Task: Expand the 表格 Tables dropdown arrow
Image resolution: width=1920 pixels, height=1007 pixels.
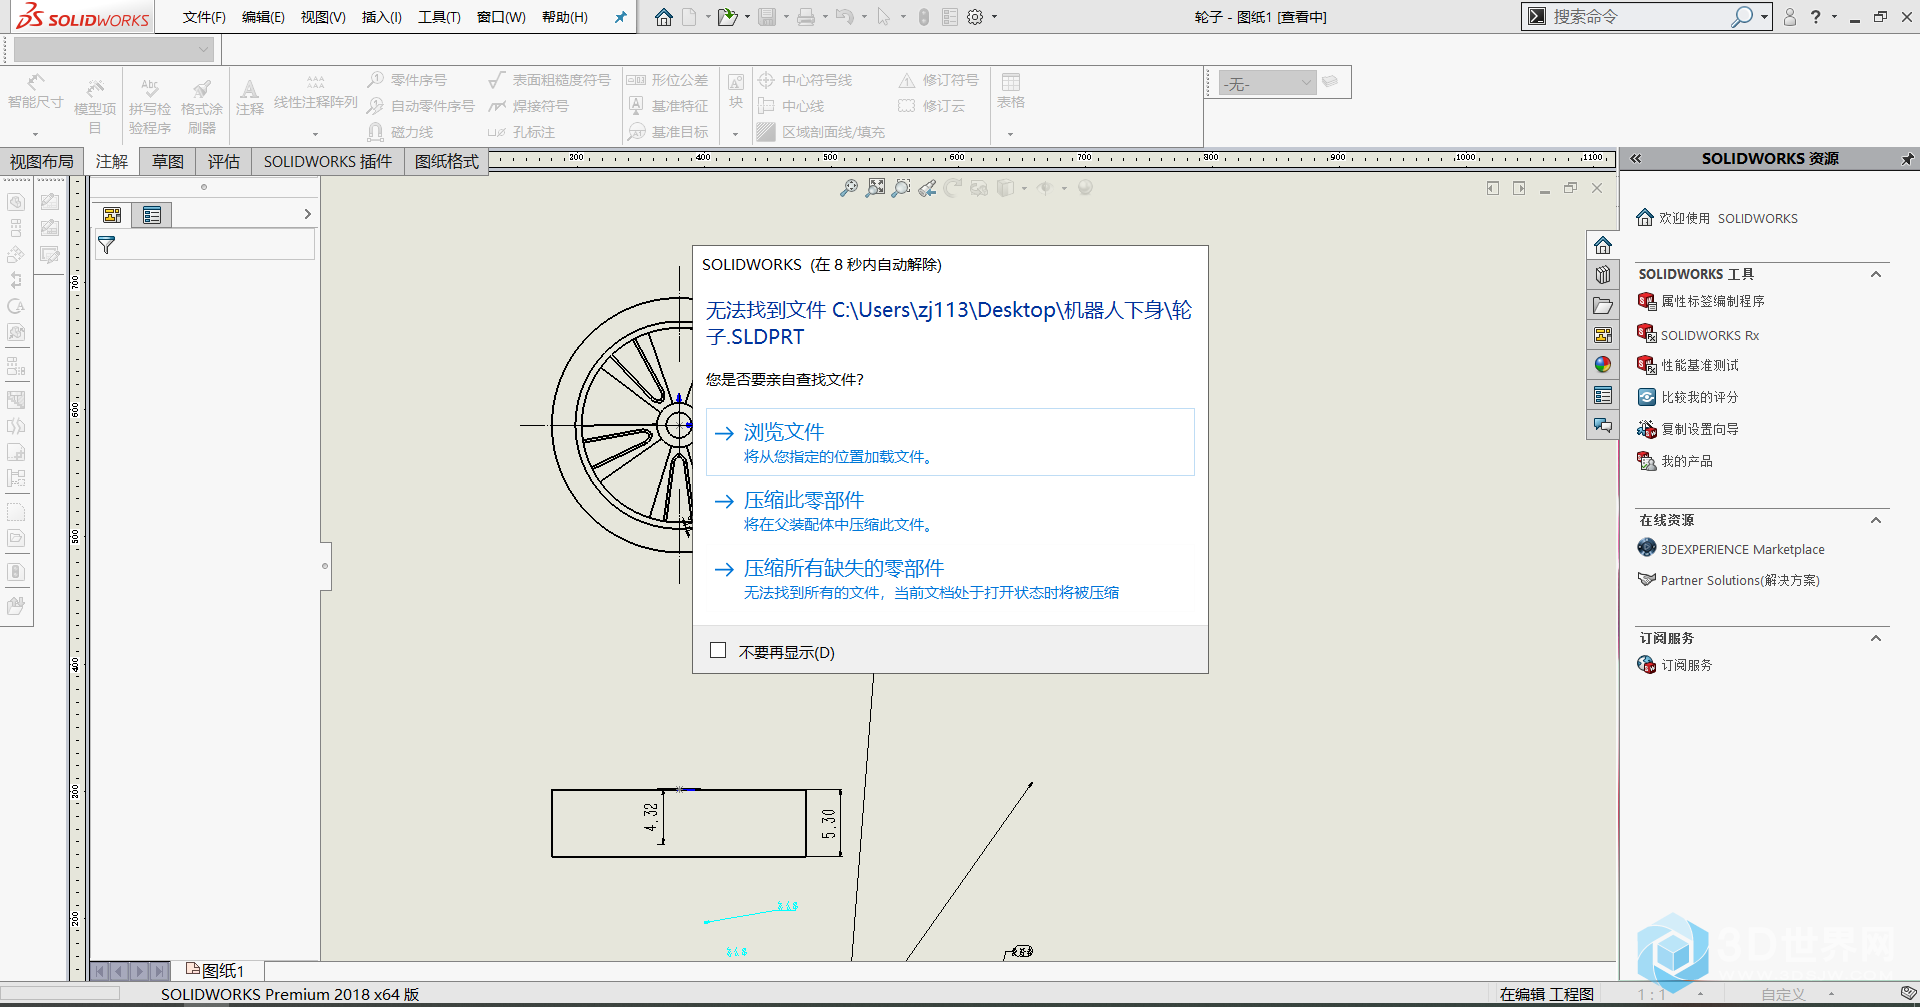Action: (1010, 133)
